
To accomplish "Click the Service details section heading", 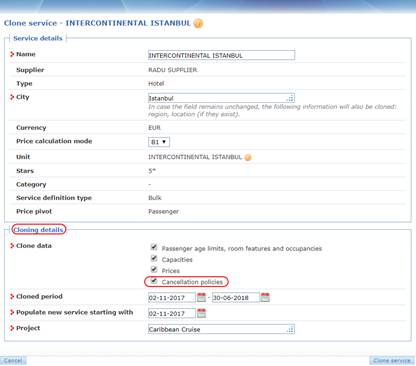I will pos(38,38).
